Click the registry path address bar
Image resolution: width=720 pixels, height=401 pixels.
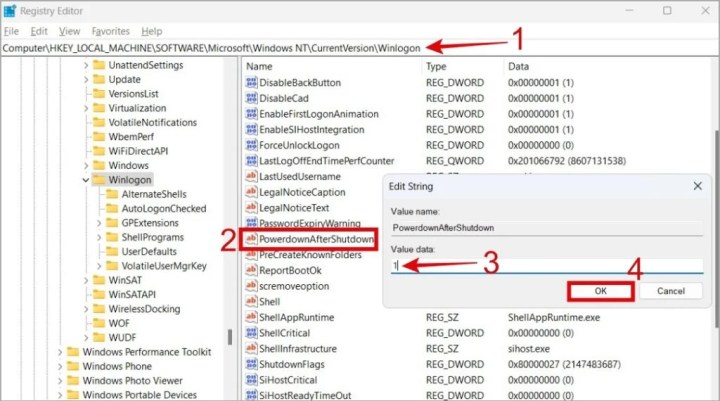(x=360, y=48)
